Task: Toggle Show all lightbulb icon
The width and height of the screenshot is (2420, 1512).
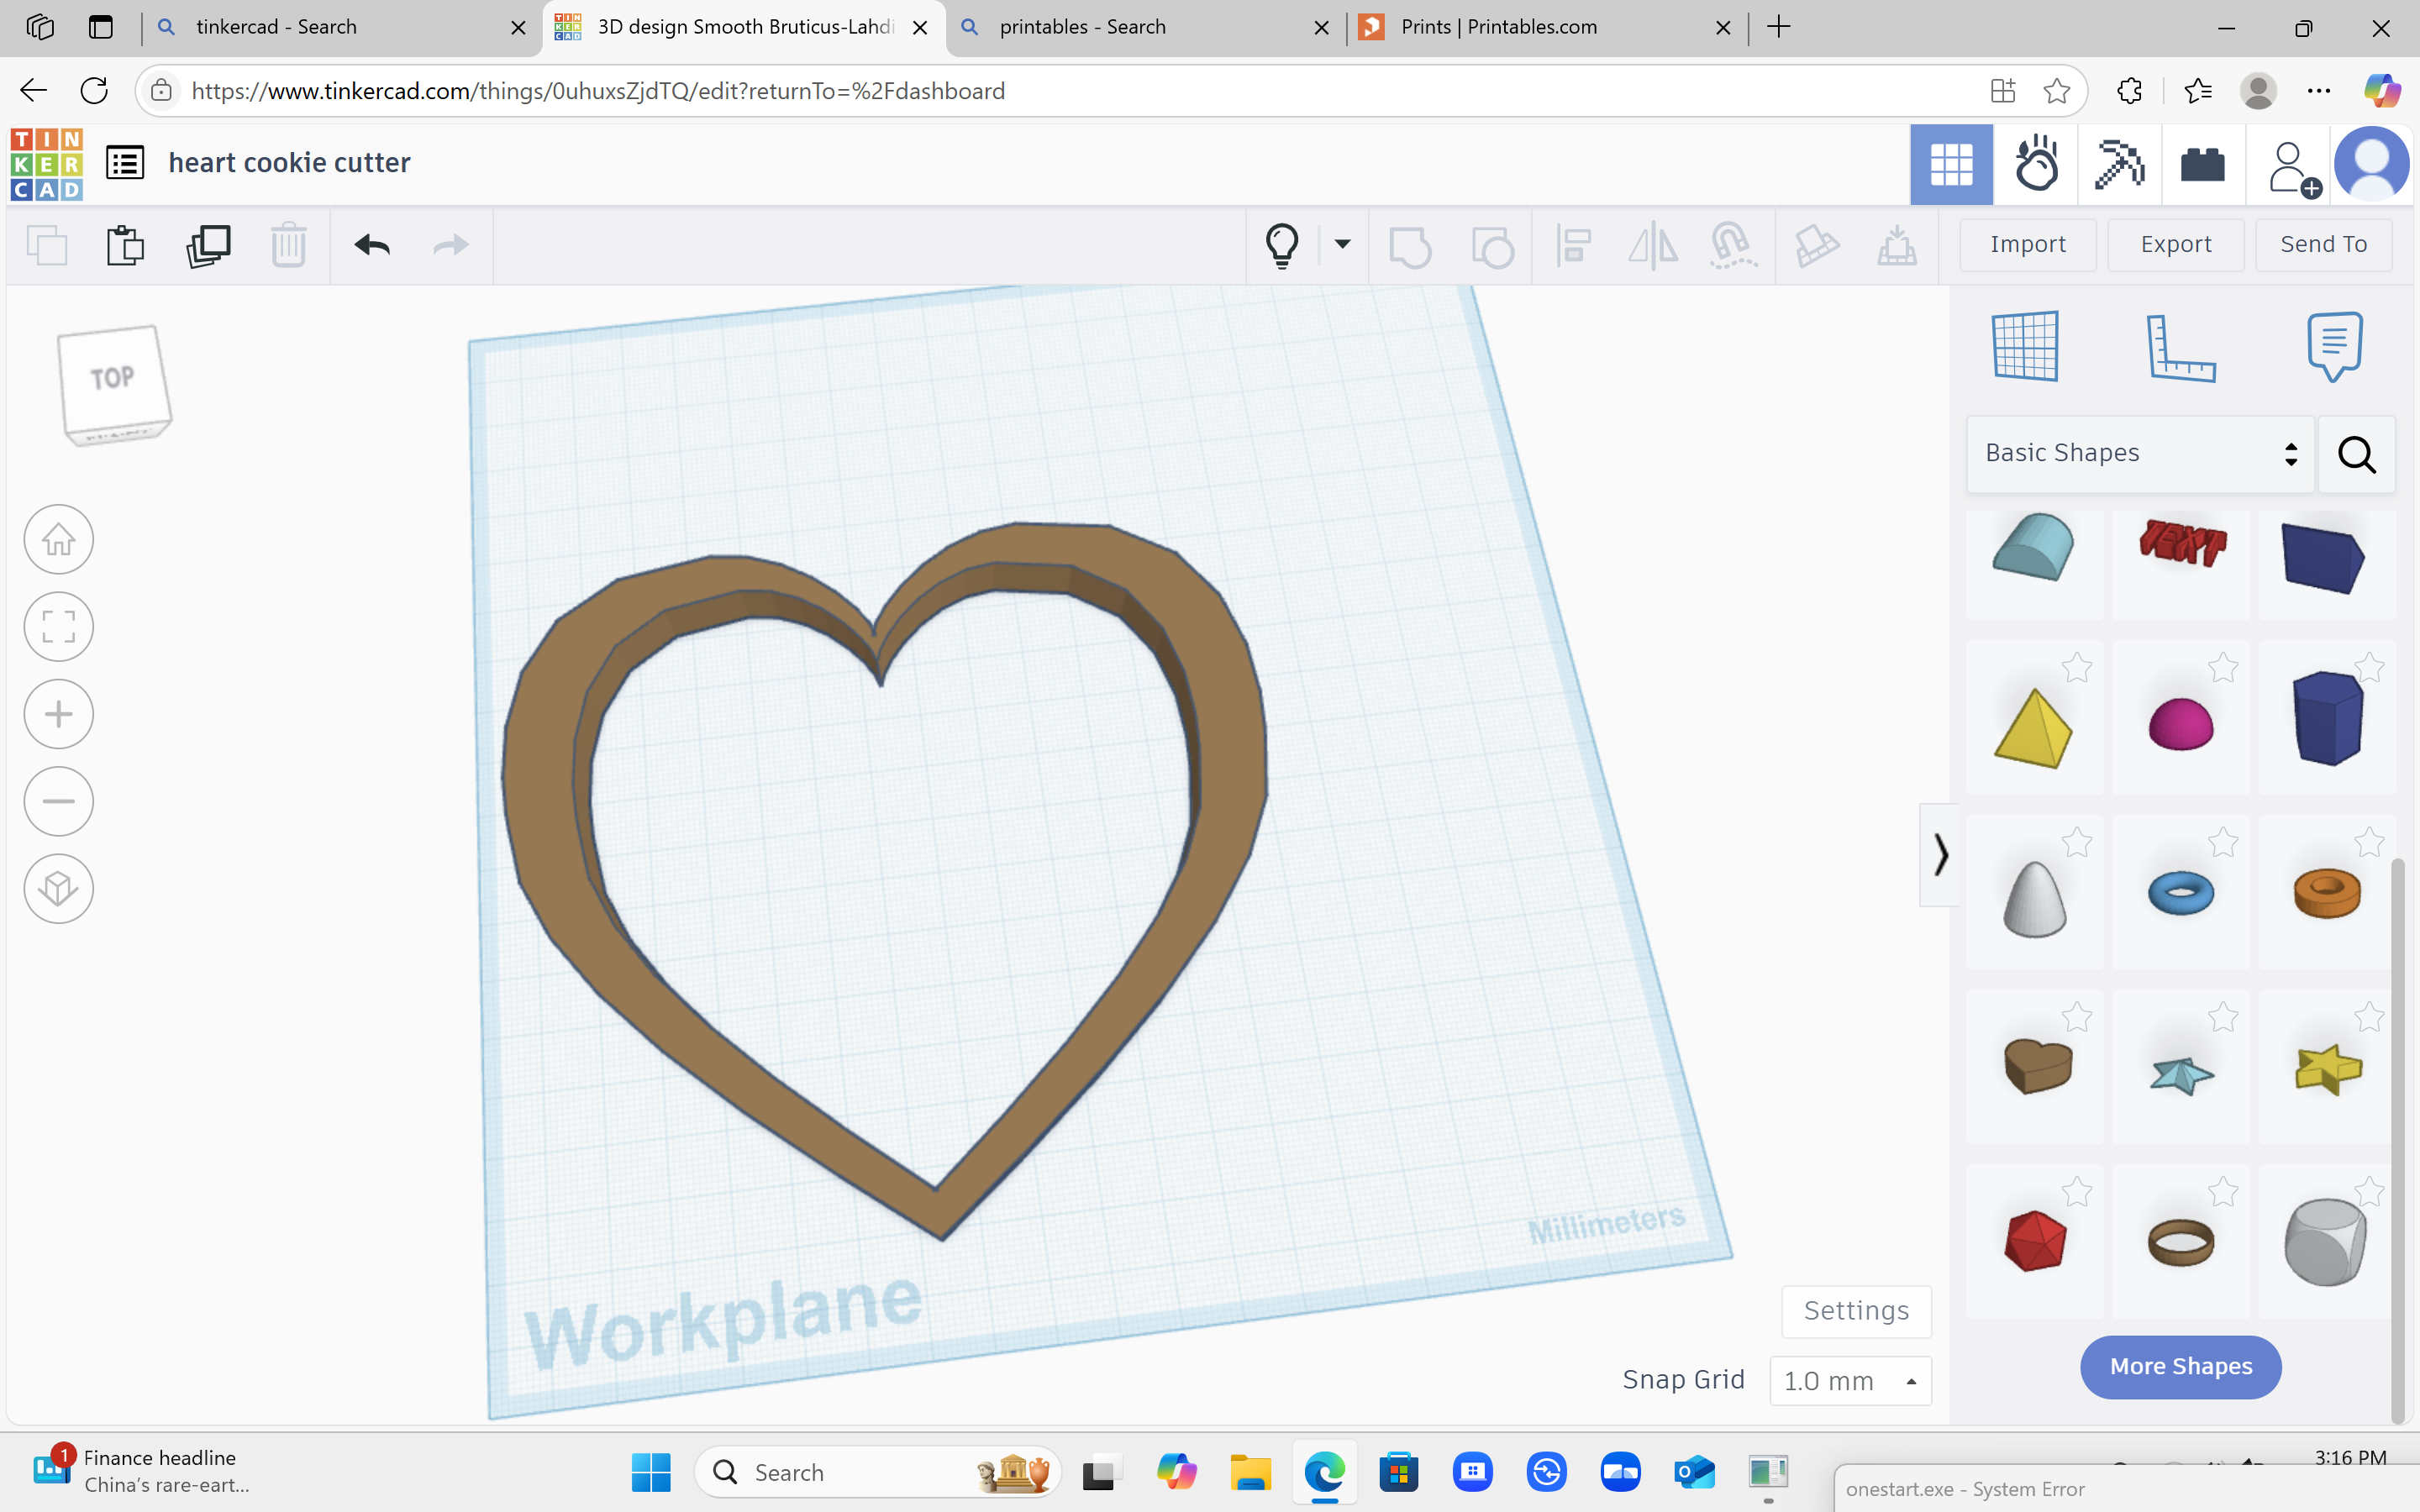Action: (1282, 245)
